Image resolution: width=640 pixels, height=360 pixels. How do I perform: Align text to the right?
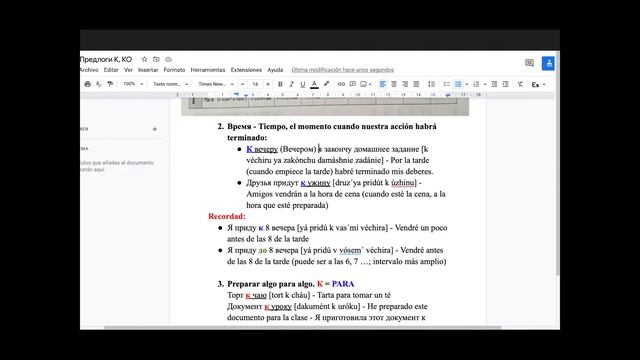(x=405, y=84)
